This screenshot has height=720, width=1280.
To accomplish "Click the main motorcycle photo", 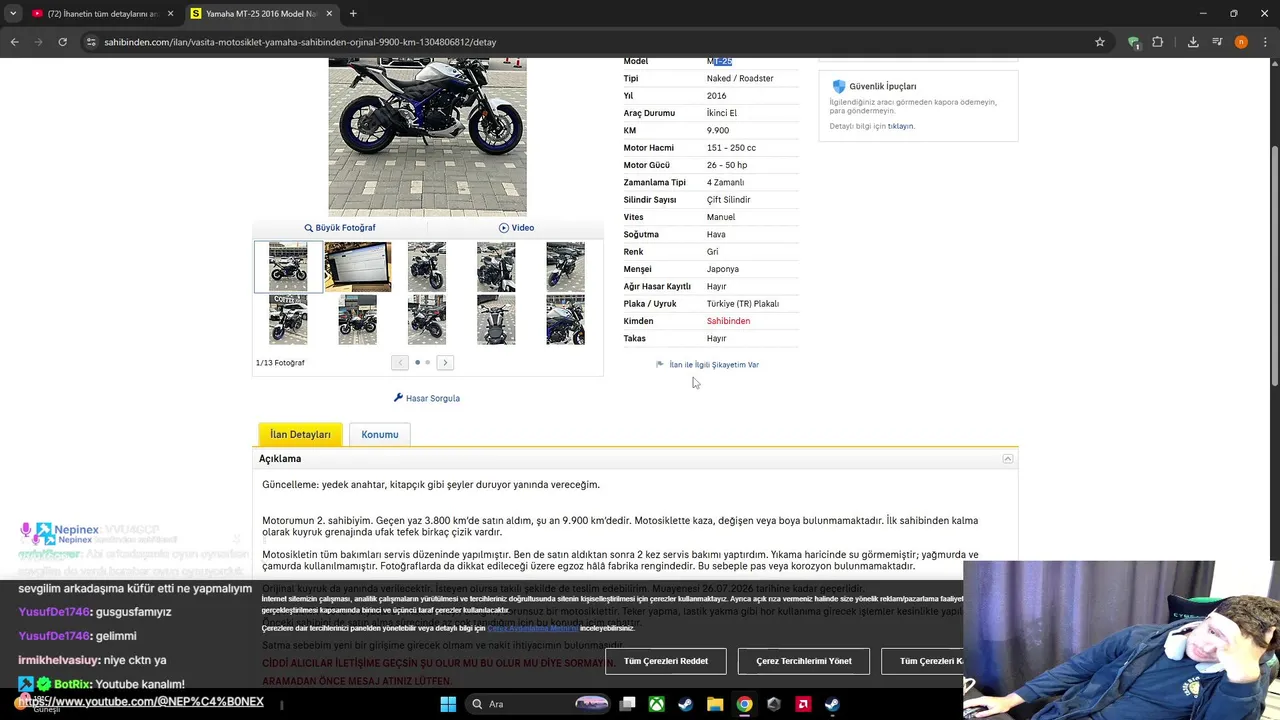I will tap(427, 136).
